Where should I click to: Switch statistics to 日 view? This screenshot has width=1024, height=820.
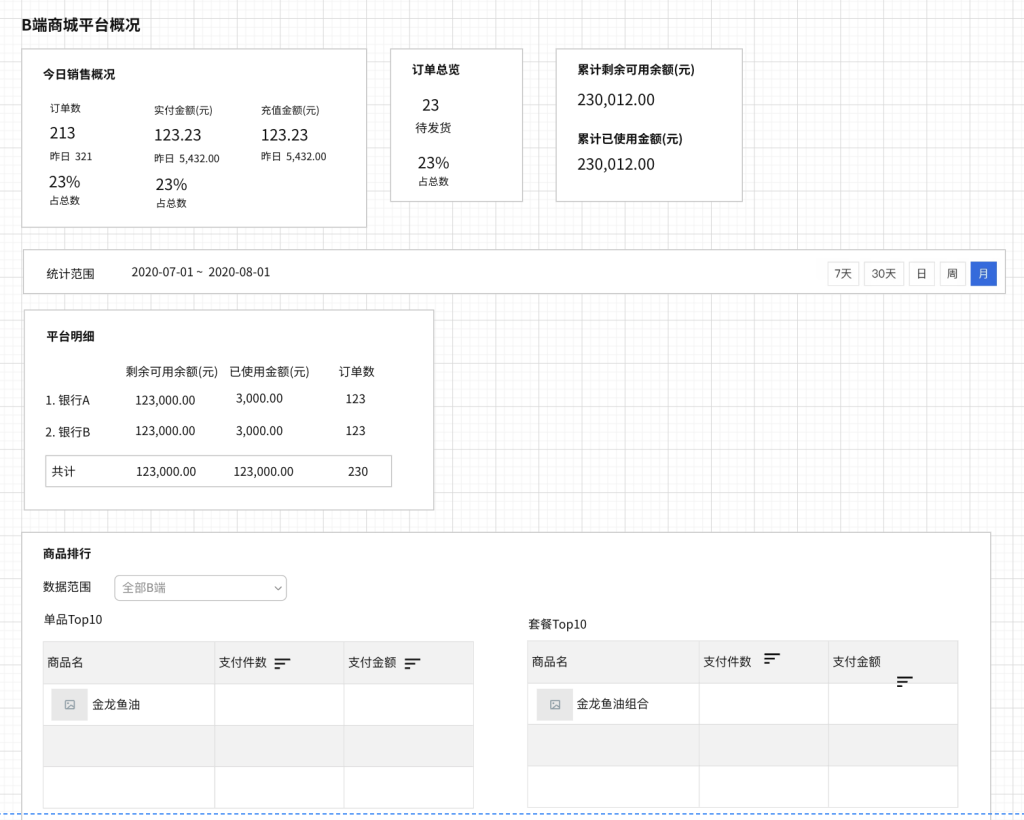click(921, 273)
